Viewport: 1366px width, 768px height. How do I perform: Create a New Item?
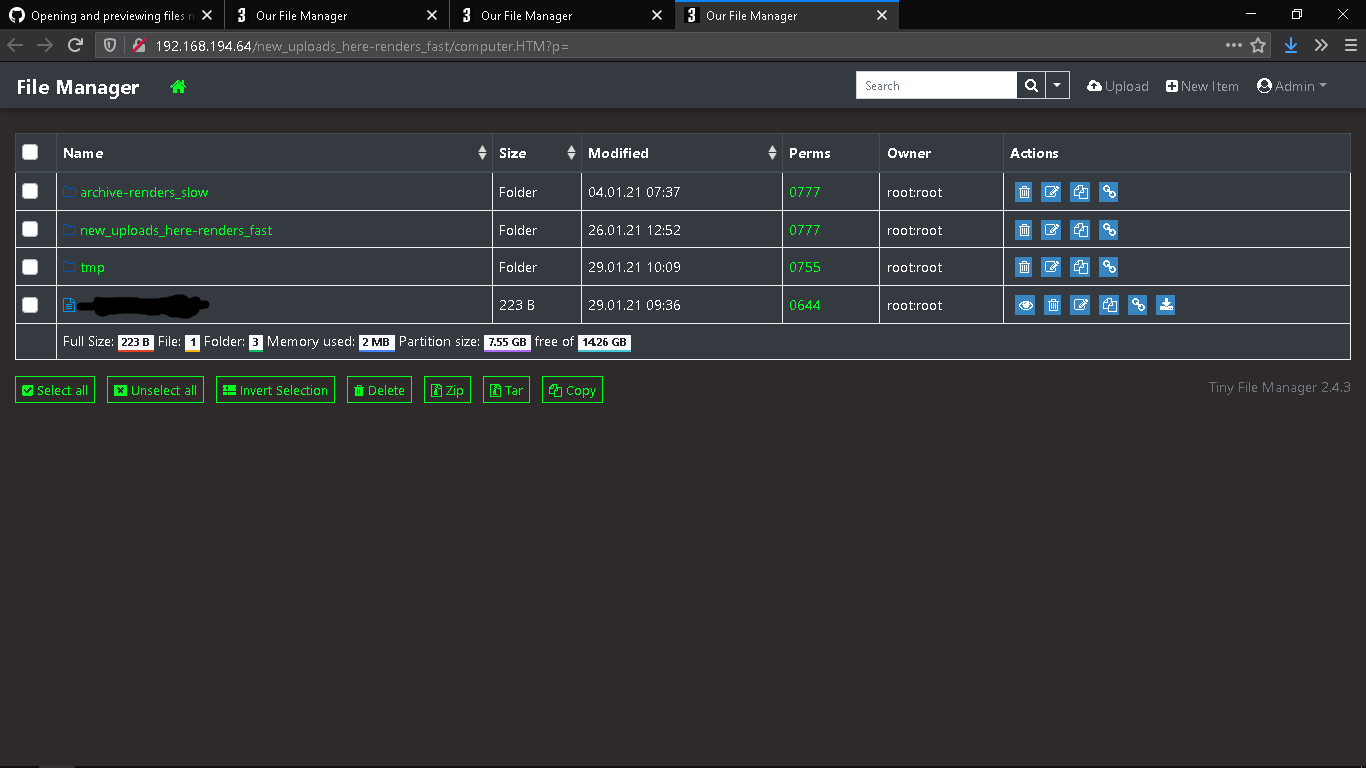[1201, 86]
